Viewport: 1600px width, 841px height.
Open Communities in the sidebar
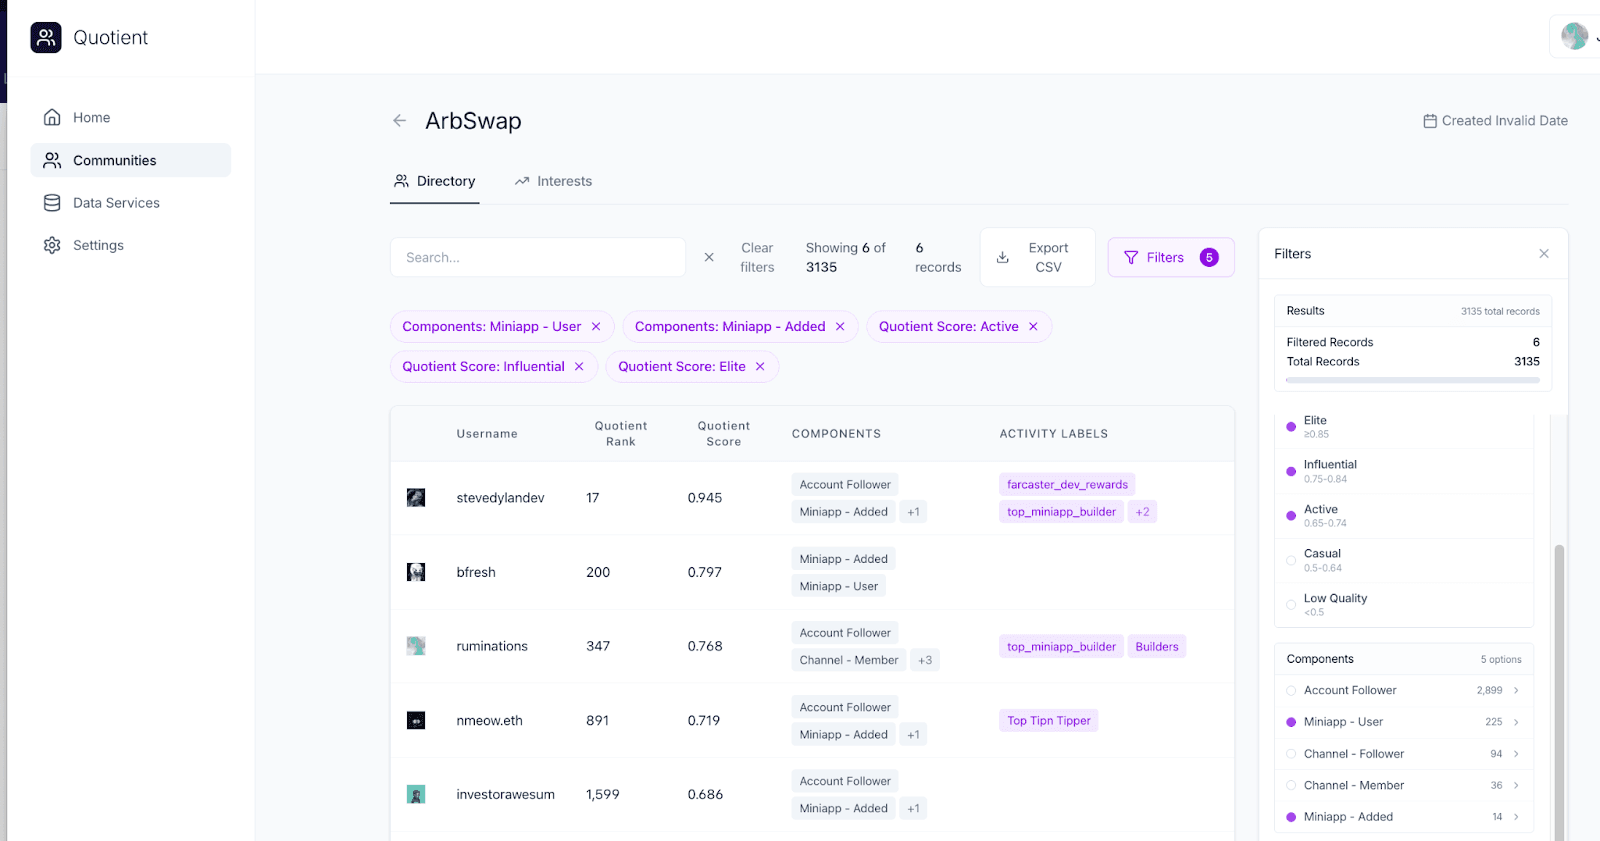click(x=131, y=160)
